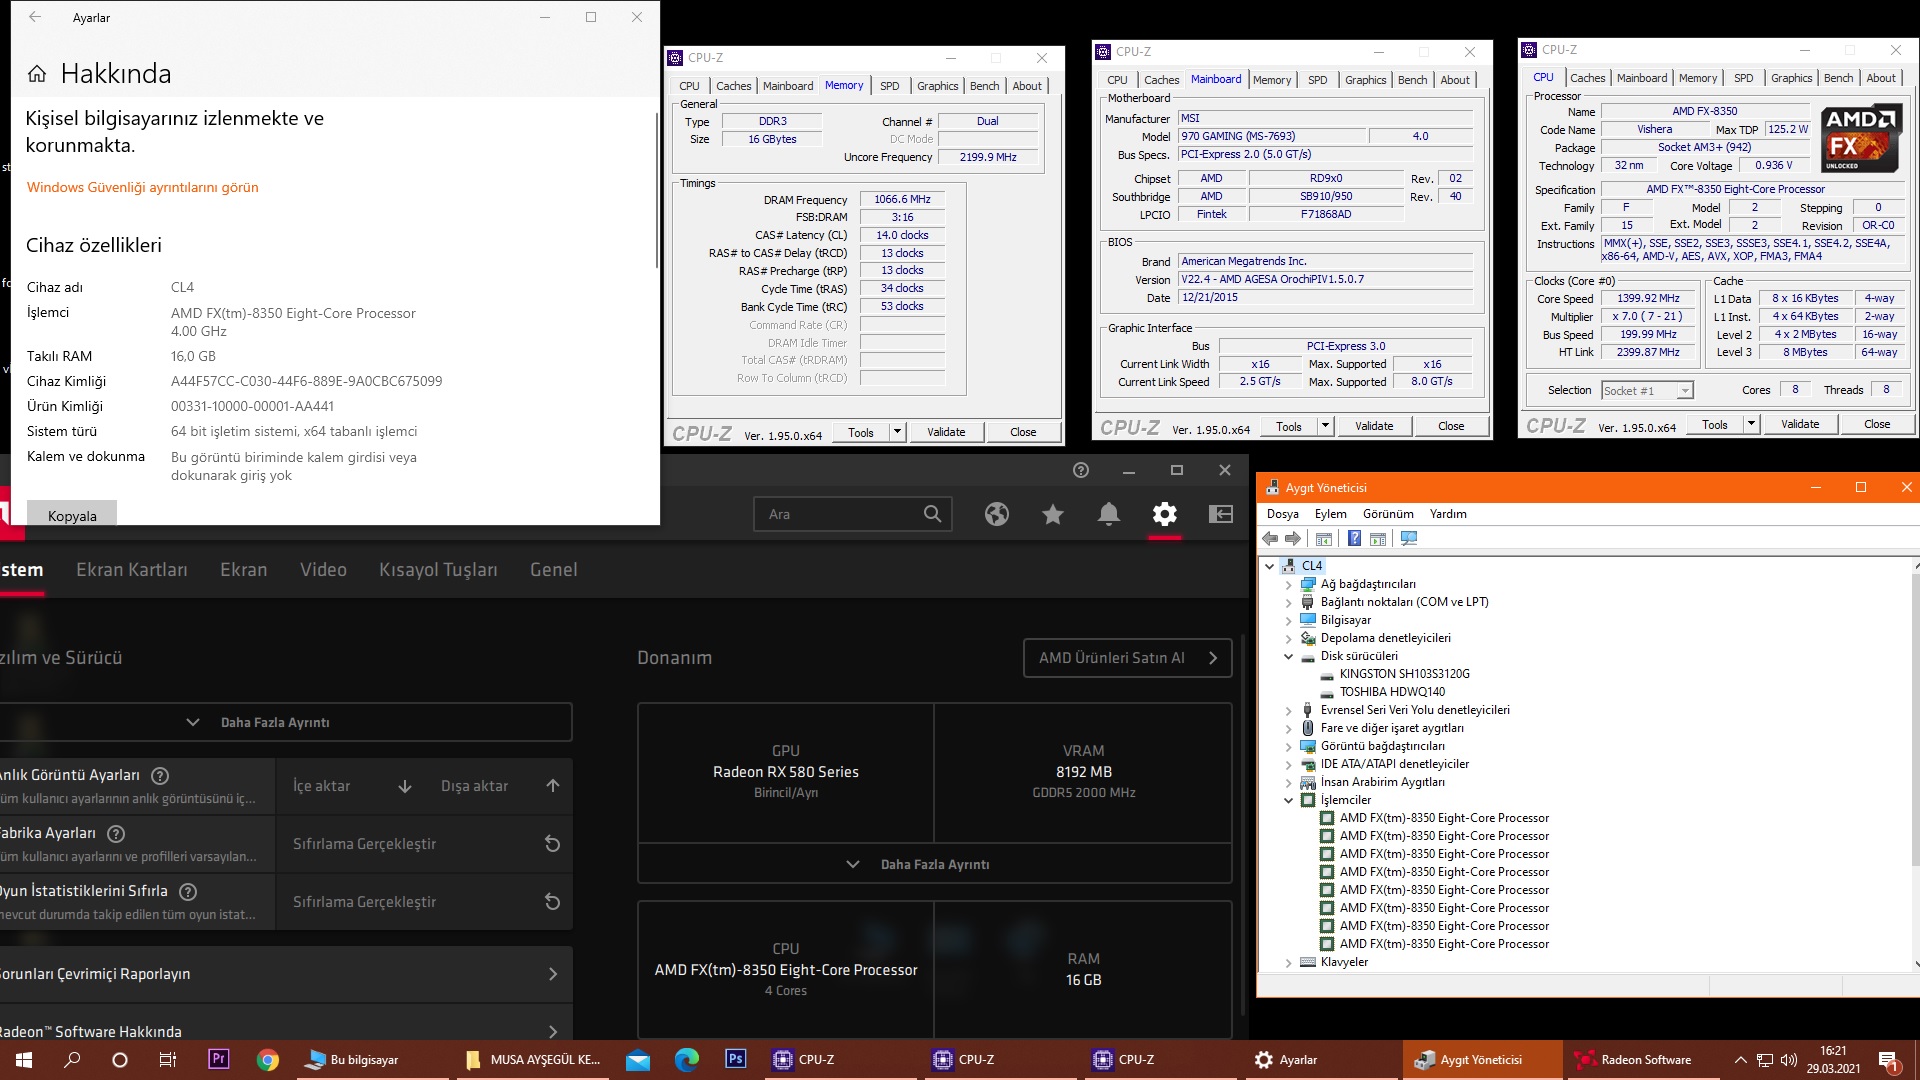1920x1080 pixels.
Task: Click the home icon beside Hakkında
Action: [x=37, y=74]
